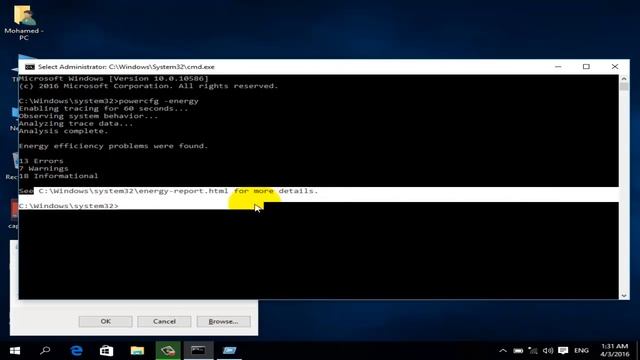Click the energy-report.html path text
This screenshot has width=640, height=360.
click(x=133, y=191)
